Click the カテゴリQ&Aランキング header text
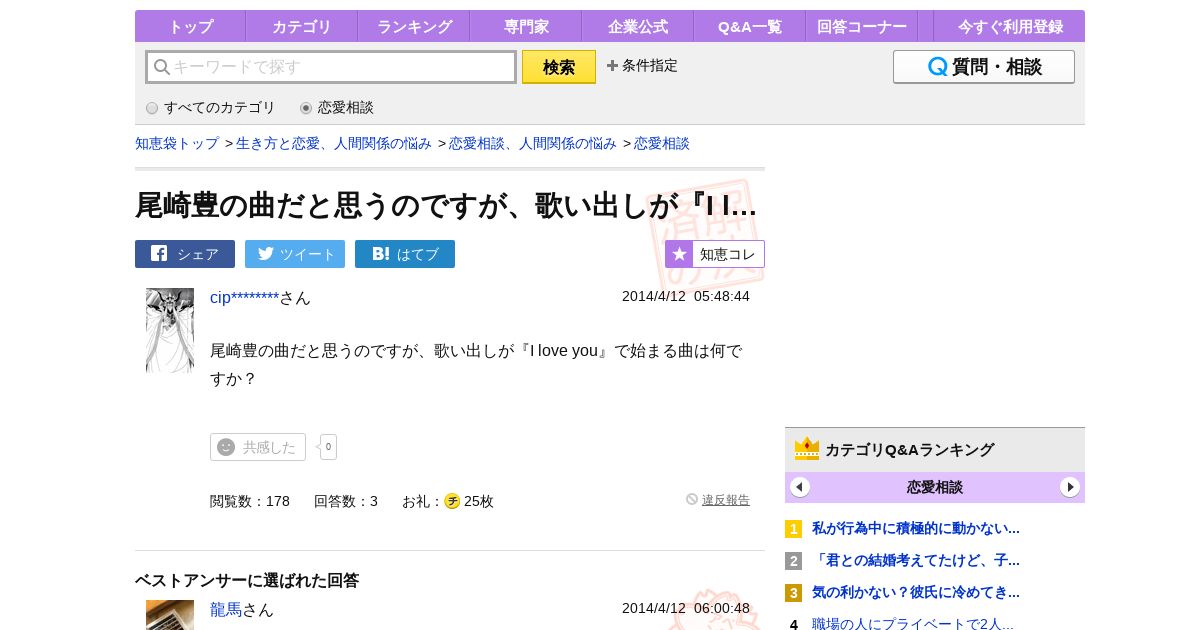Image resolution: width=1200 pixels, height=630 pixels. [x=909, y=450]
